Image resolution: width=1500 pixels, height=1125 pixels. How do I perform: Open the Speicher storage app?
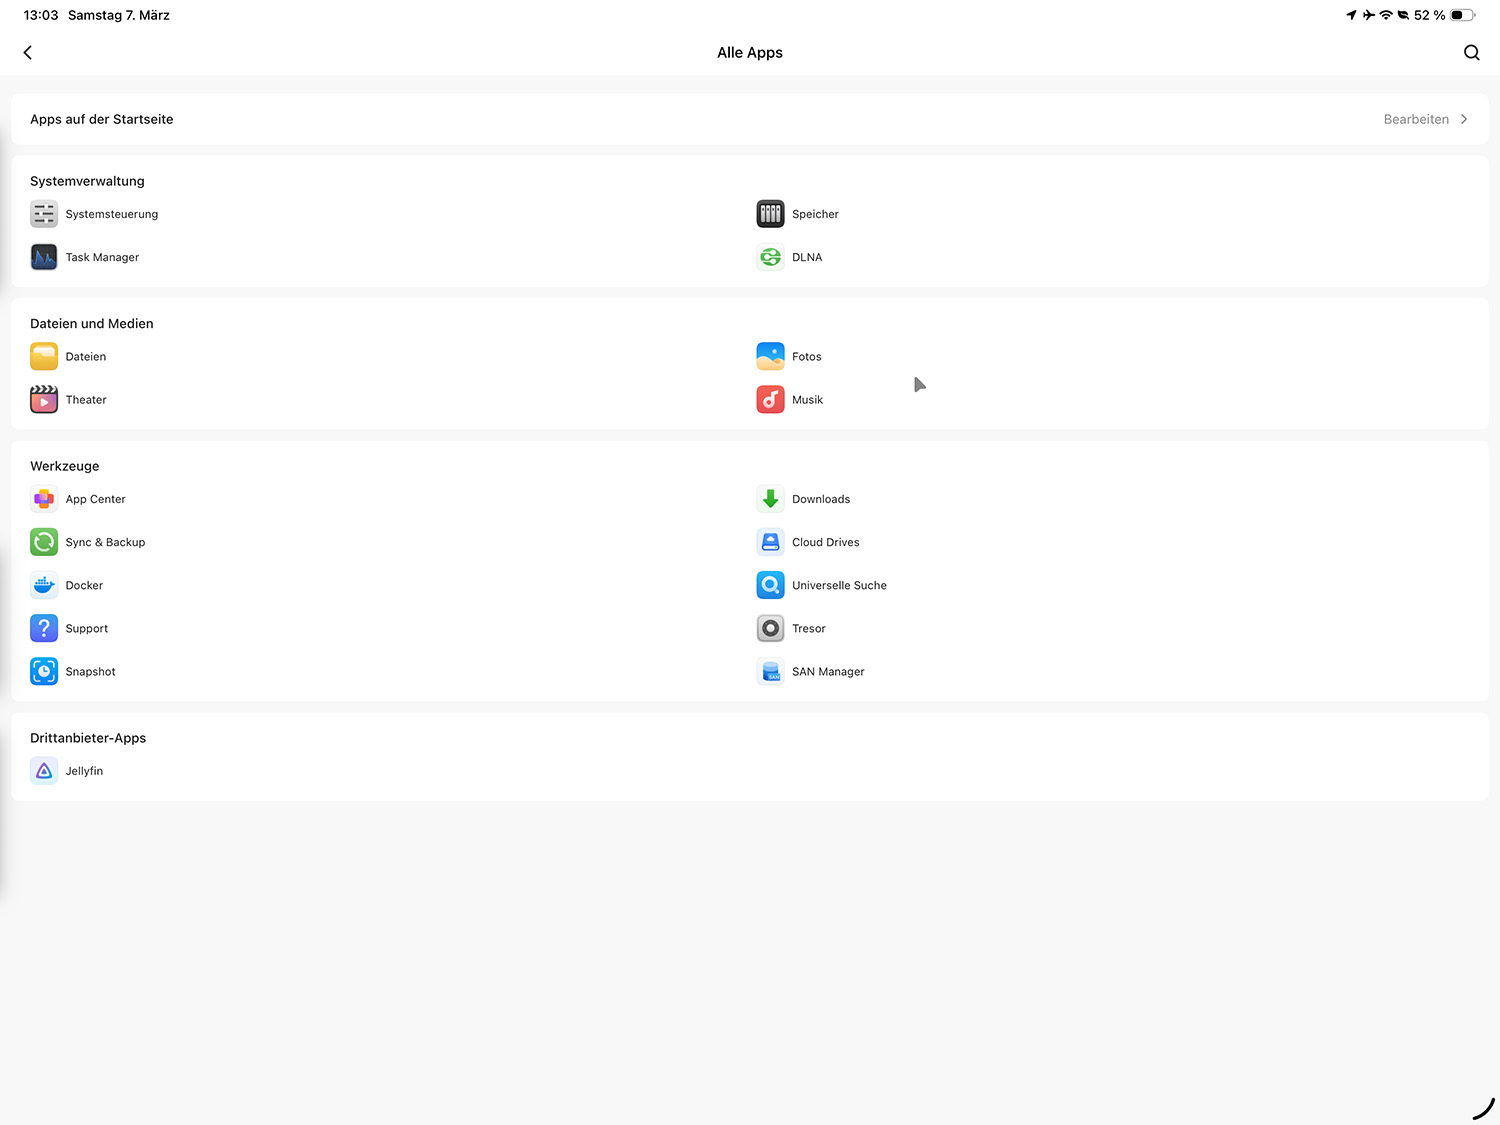(770, 214)
